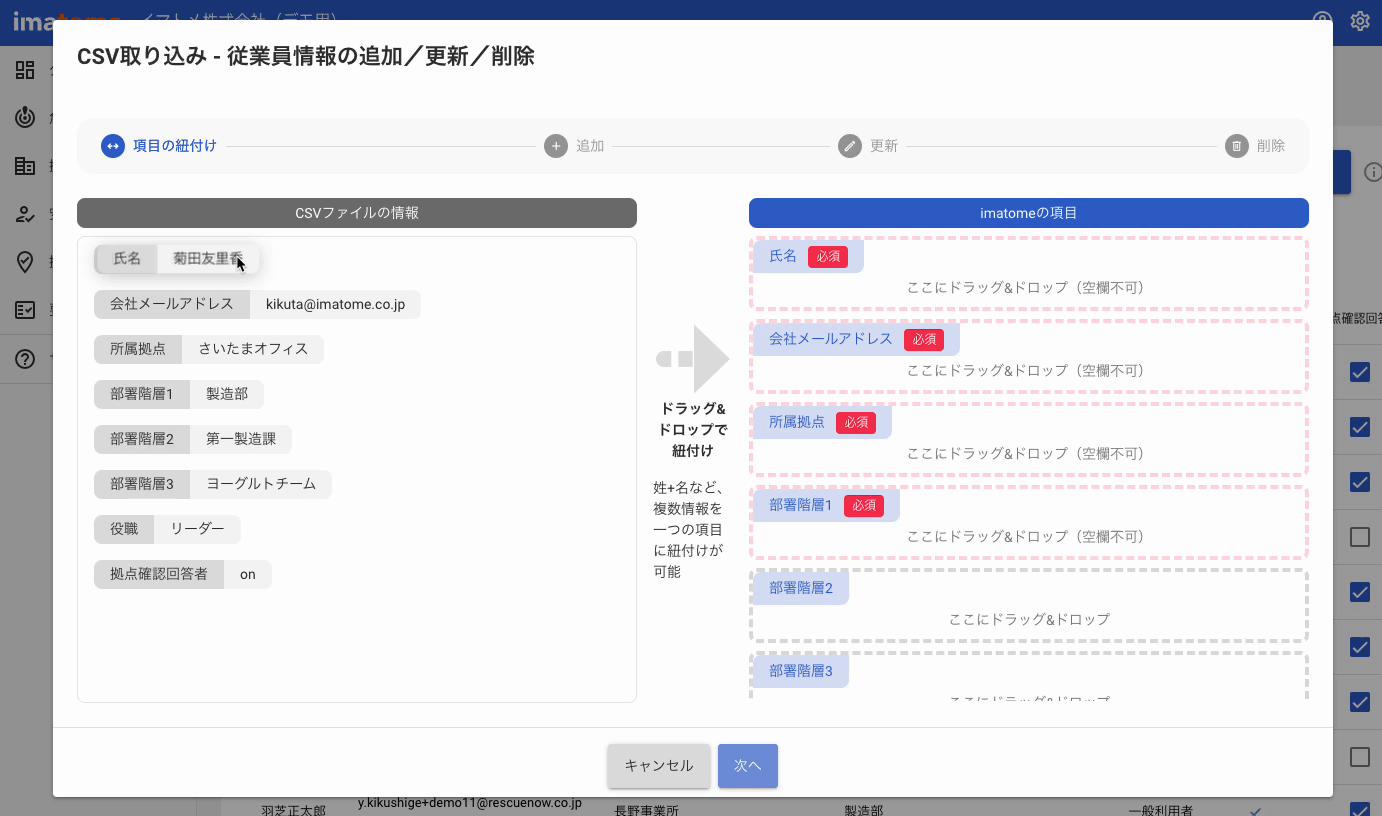Check the first unchecked checkbox in right column
1382x816 pixels.
click(1360, 537)
